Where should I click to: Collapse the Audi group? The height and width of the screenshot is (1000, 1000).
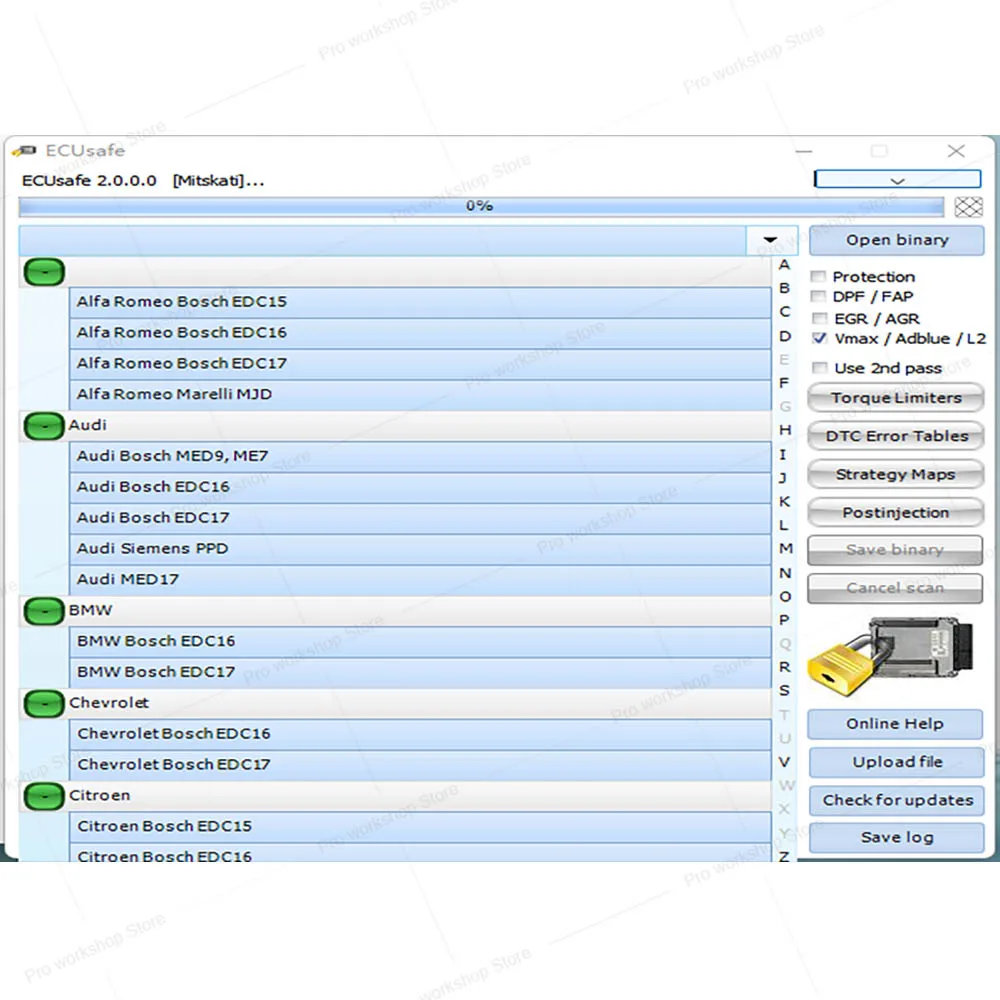point(44,426)
